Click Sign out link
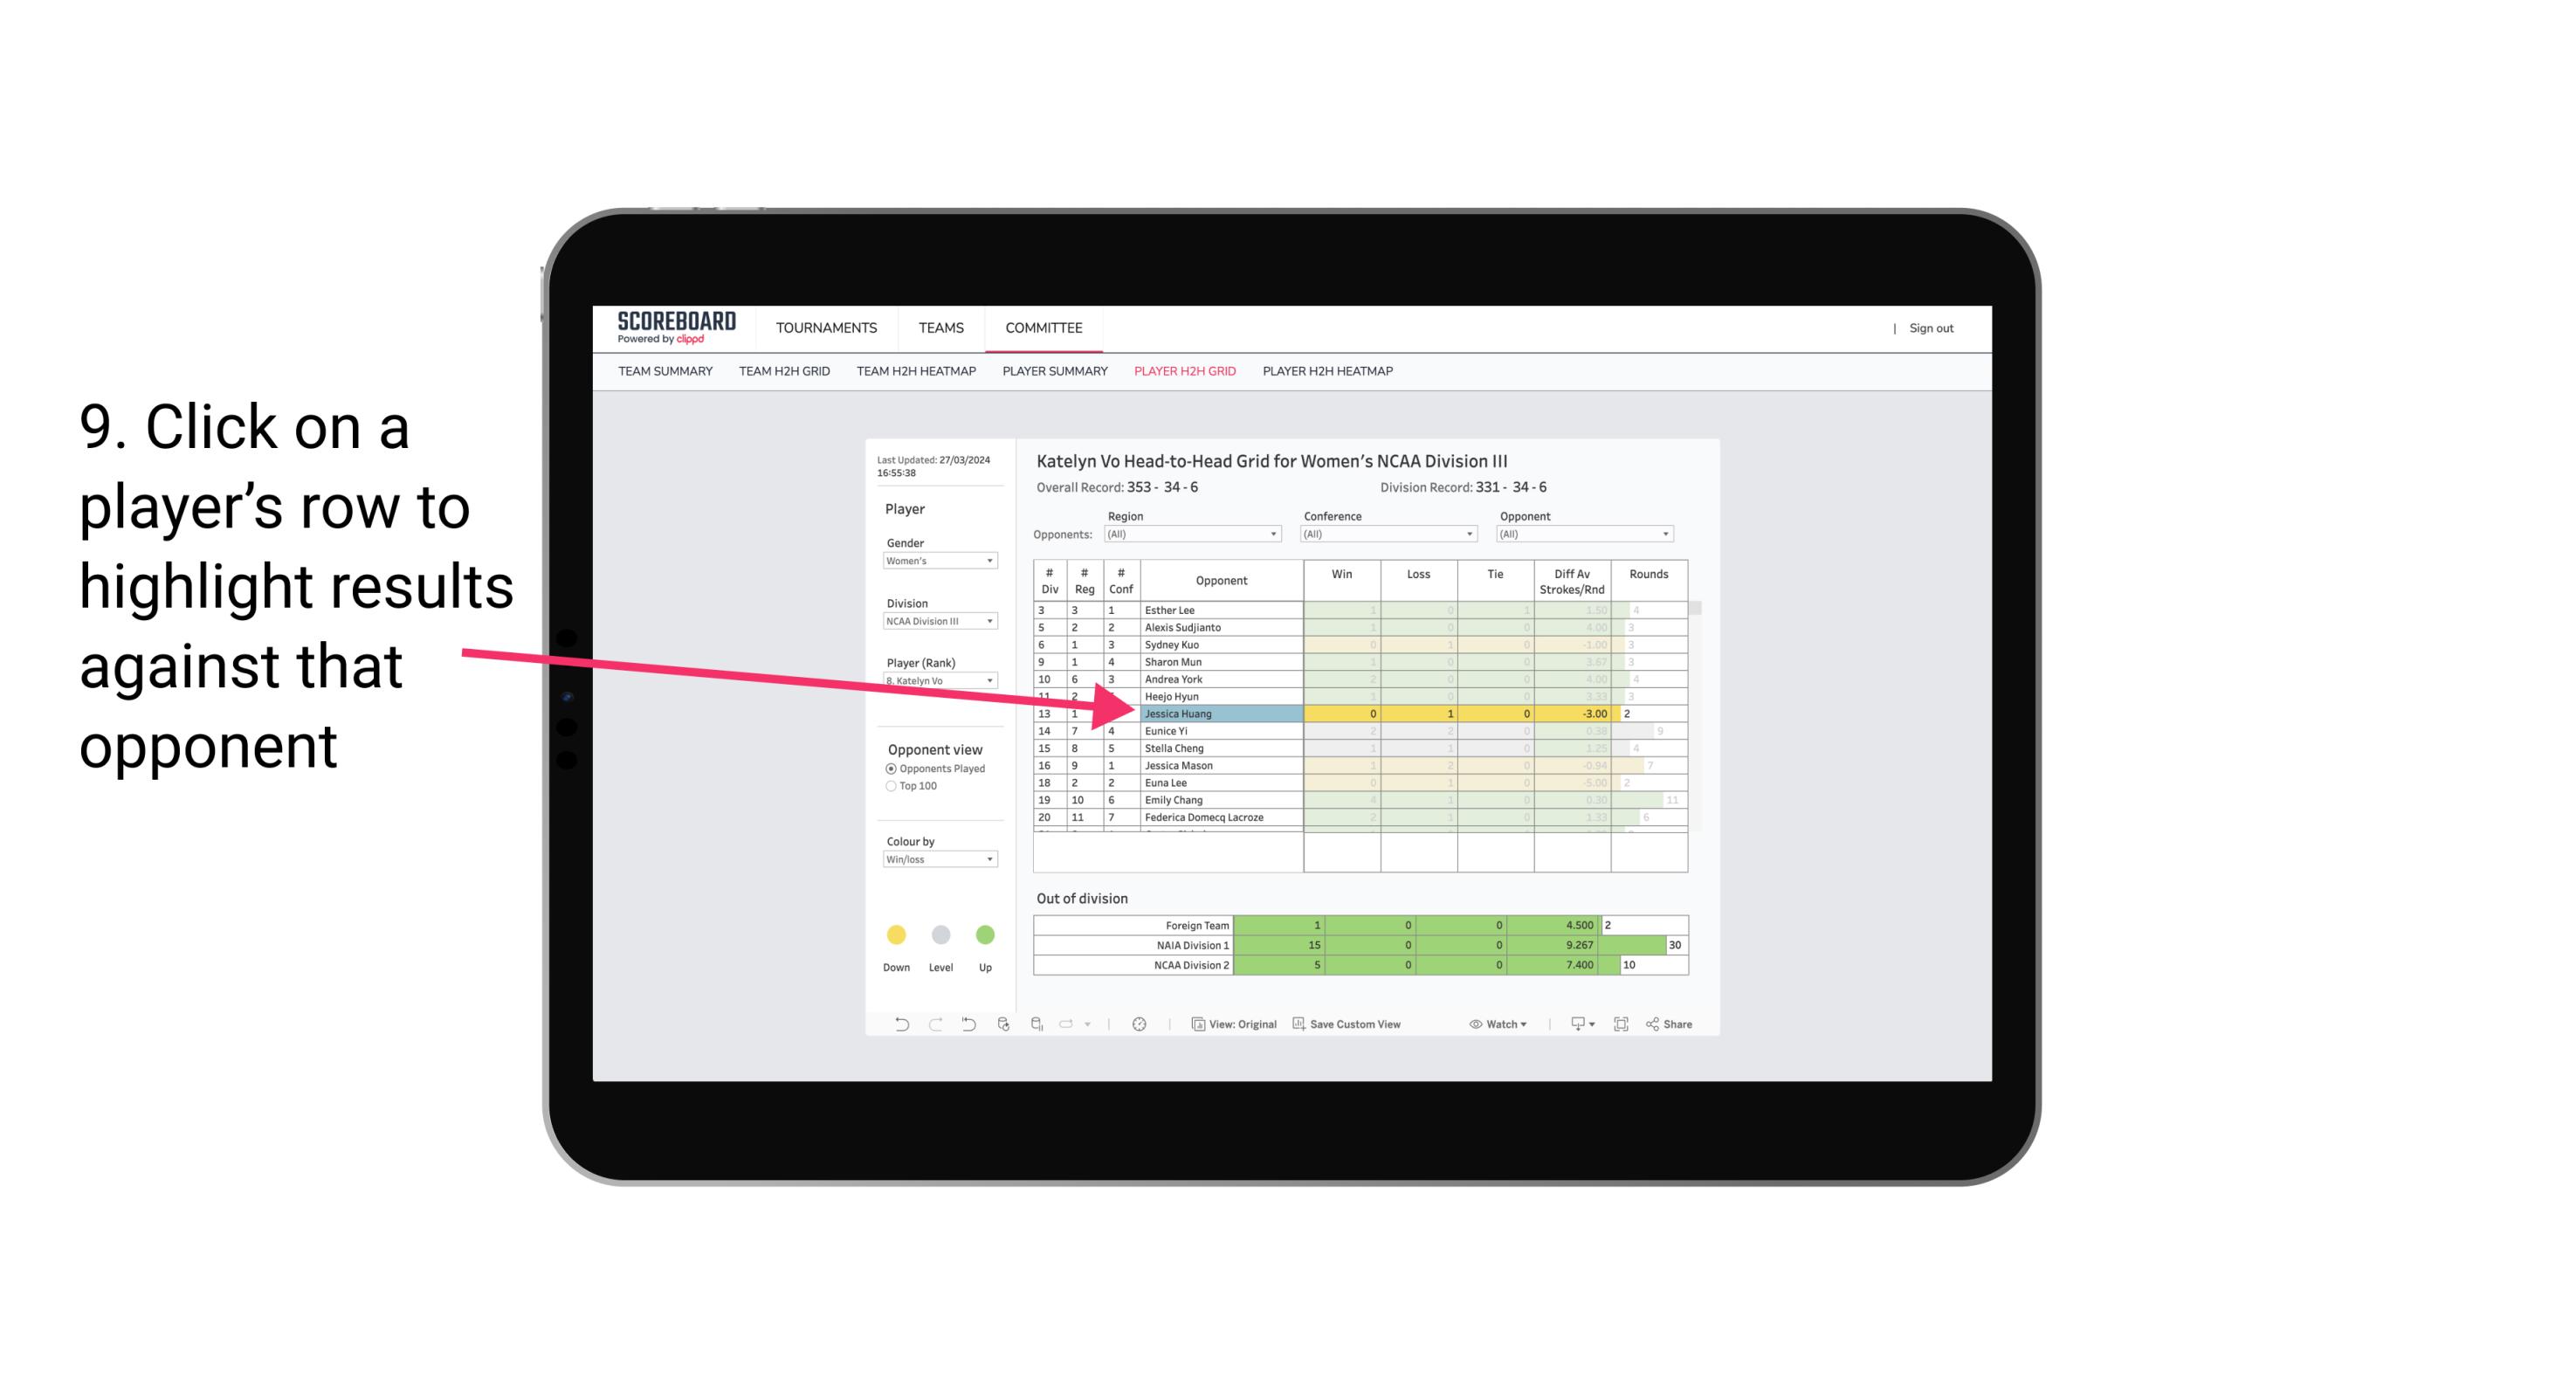 [1932, 328]
